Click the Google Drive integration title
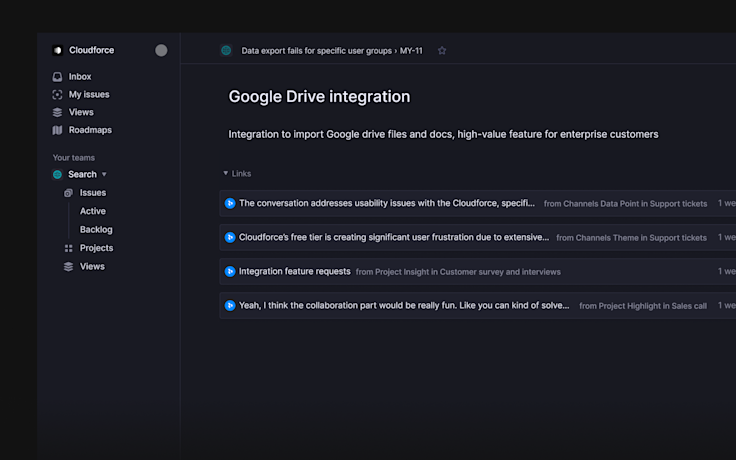 pyautogui.click(x=319, y=97)
